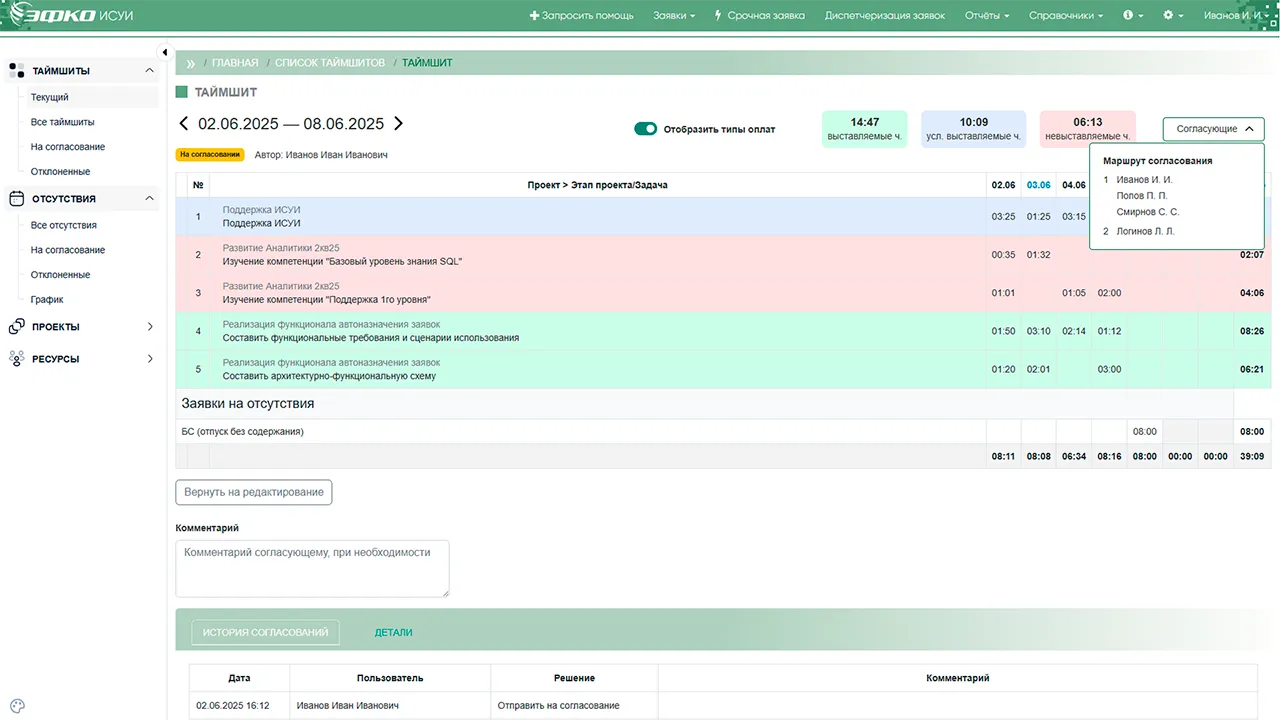Click the blue 10:09 усл. выставляемые ч. badge

(974, 129)
